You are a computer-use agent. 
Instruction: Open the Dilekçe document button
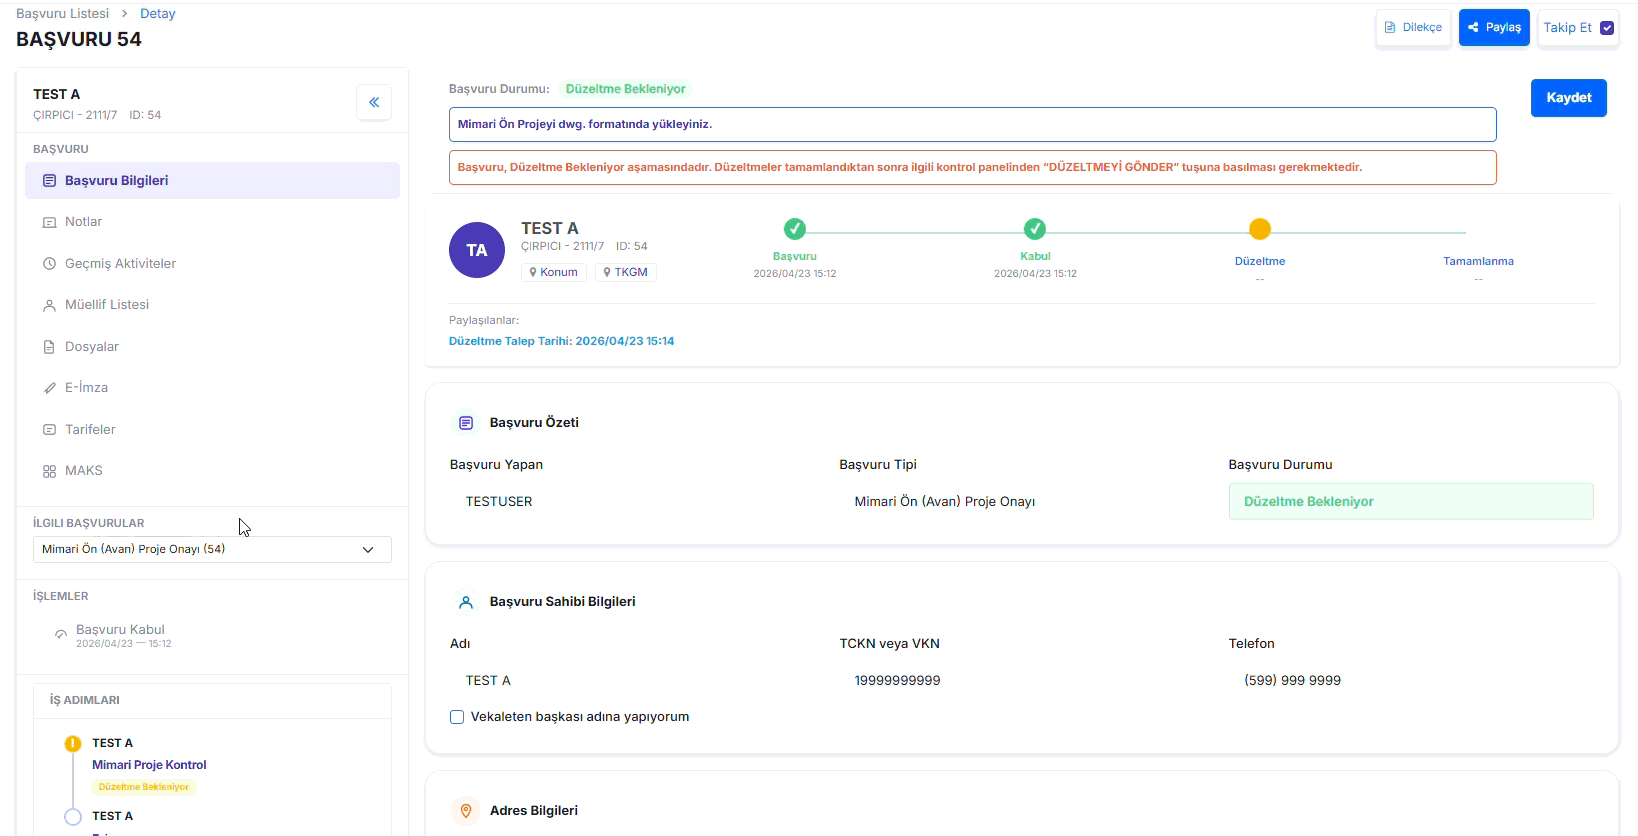click(x=1413, y=28)
